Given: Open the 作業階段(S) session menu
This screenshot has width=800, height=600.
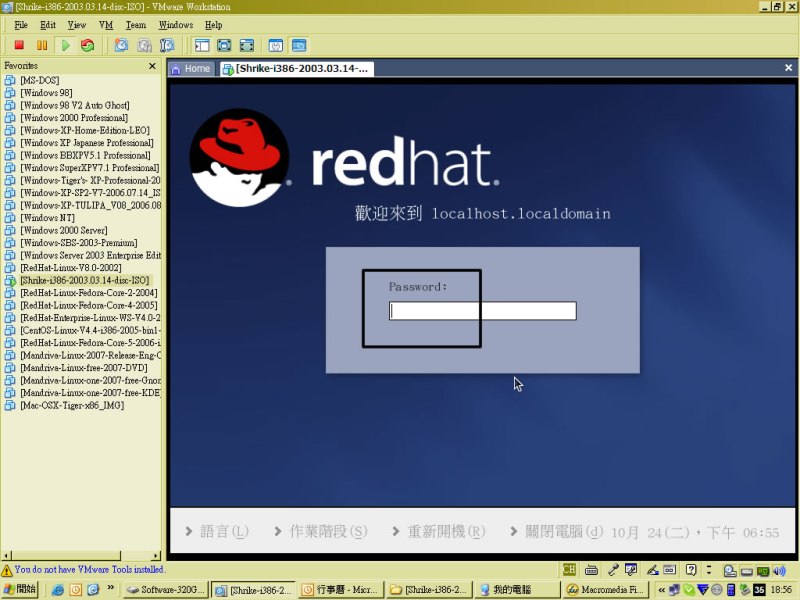Looking at the screenshot, I should [320, 532].
